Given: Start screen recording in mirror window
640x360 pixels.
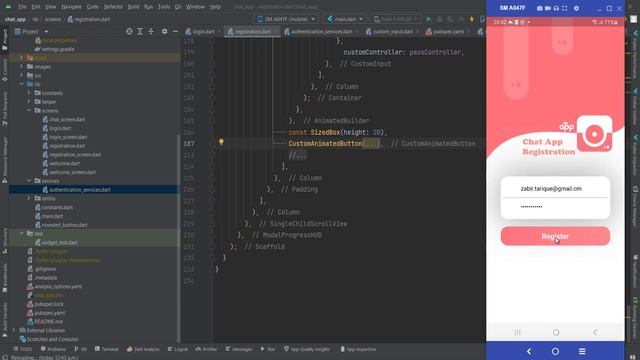Looking at the screenshot, I should tap(548, 8).
